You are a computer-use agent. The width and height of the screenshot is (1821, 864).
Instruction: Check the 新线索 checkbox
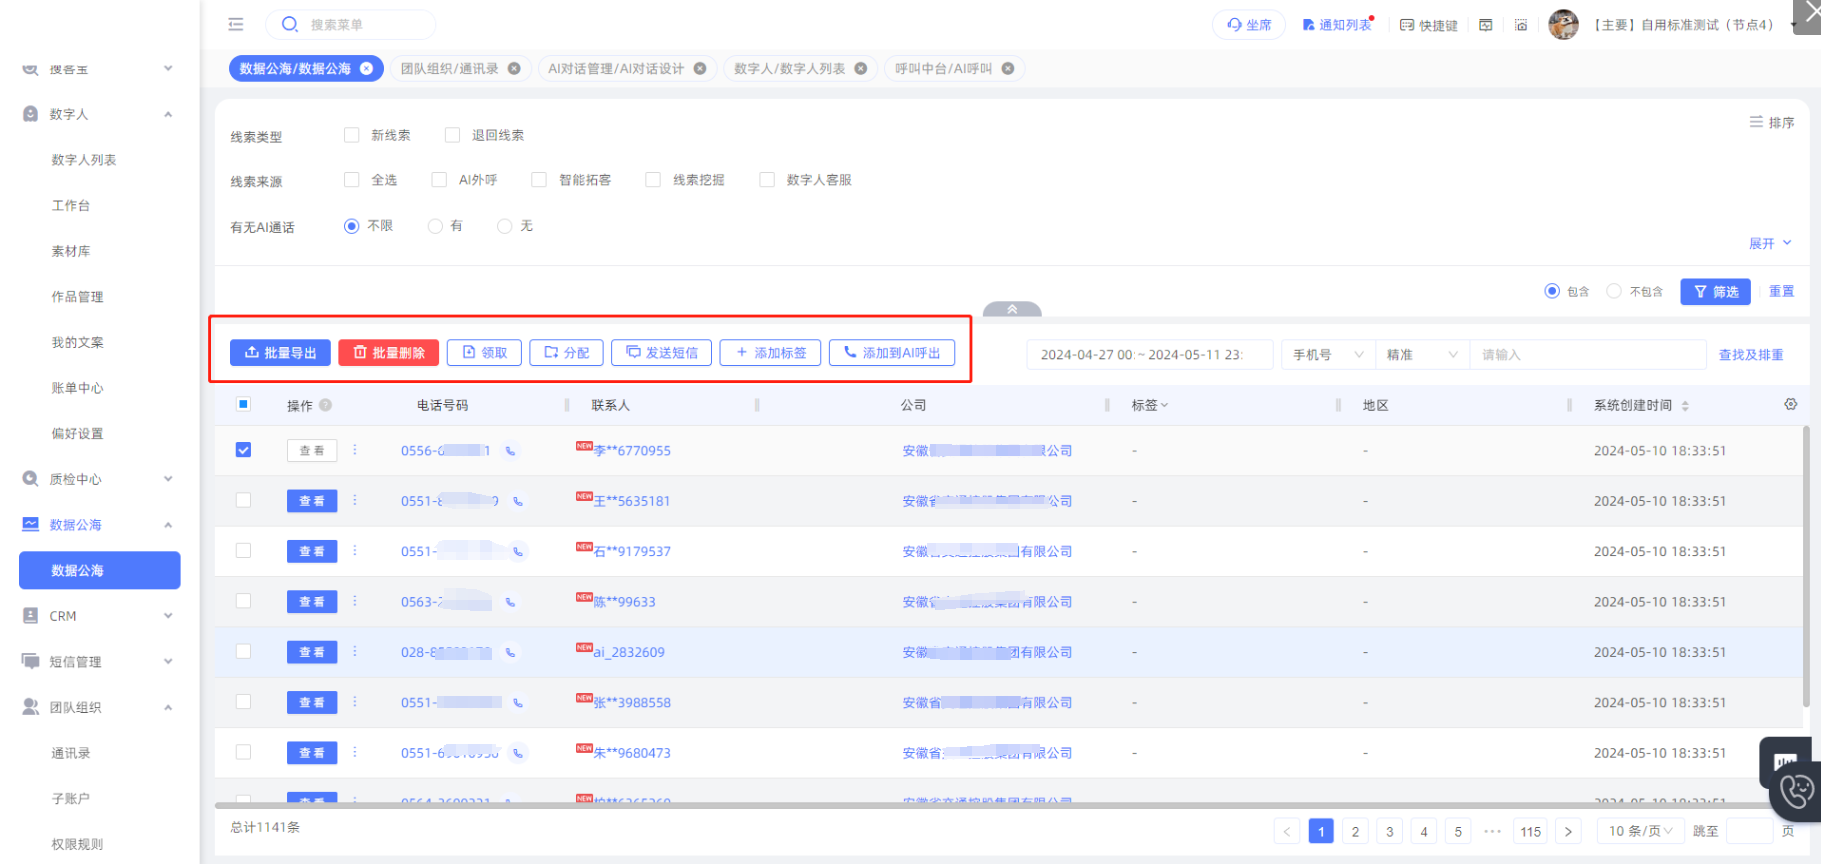[x=351, y=135]
